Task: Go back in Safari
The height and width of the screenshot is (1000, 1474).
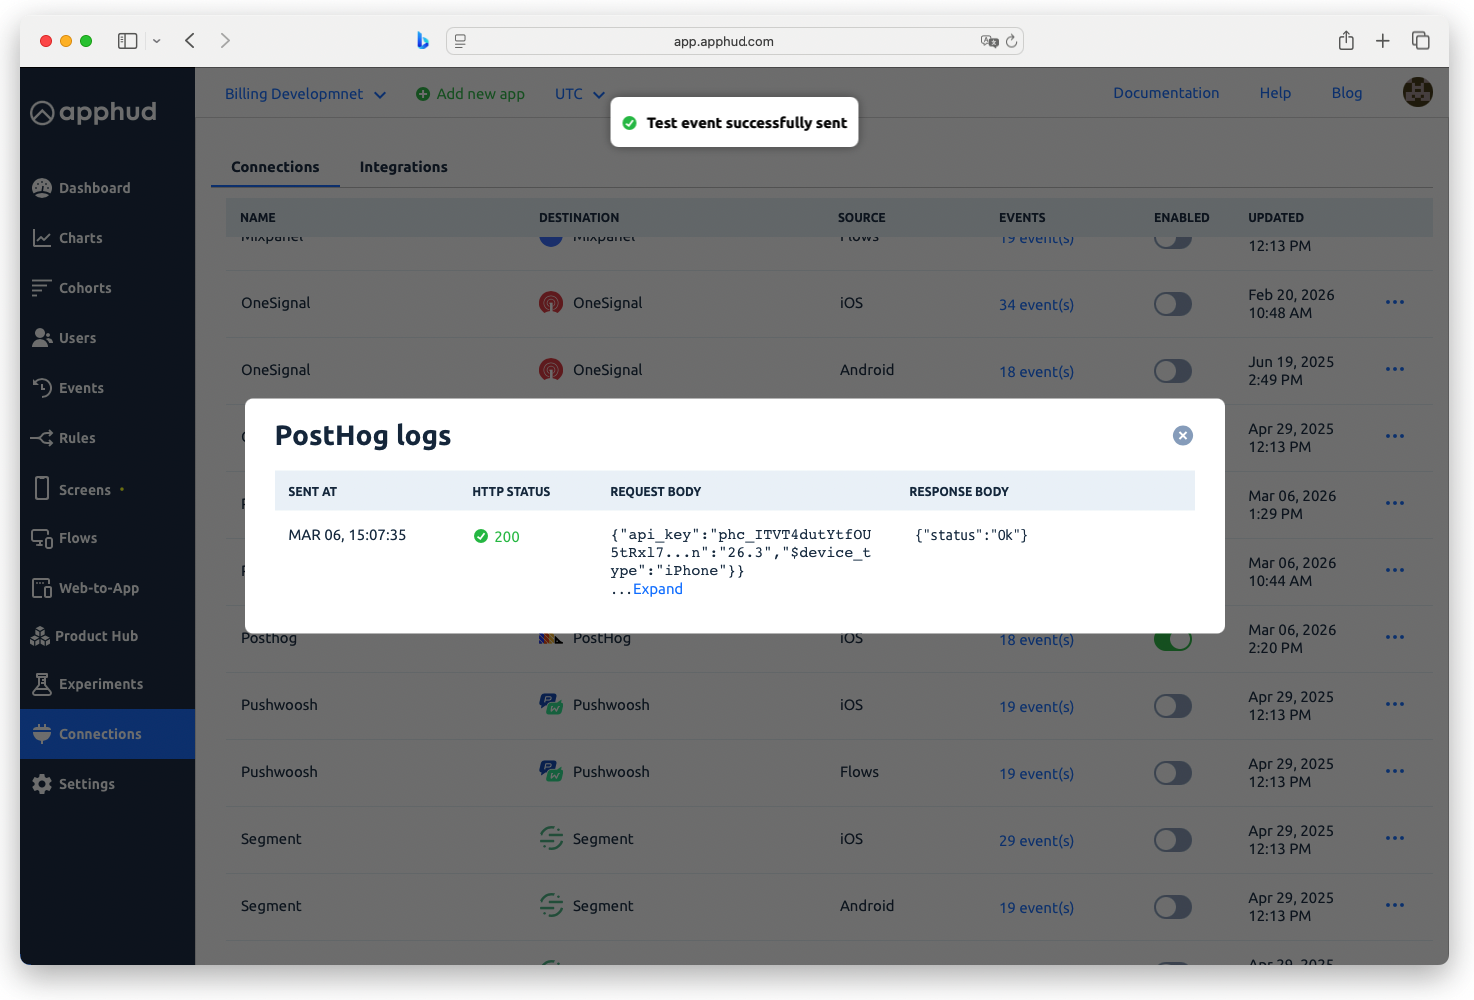Action: click(190, 41)
